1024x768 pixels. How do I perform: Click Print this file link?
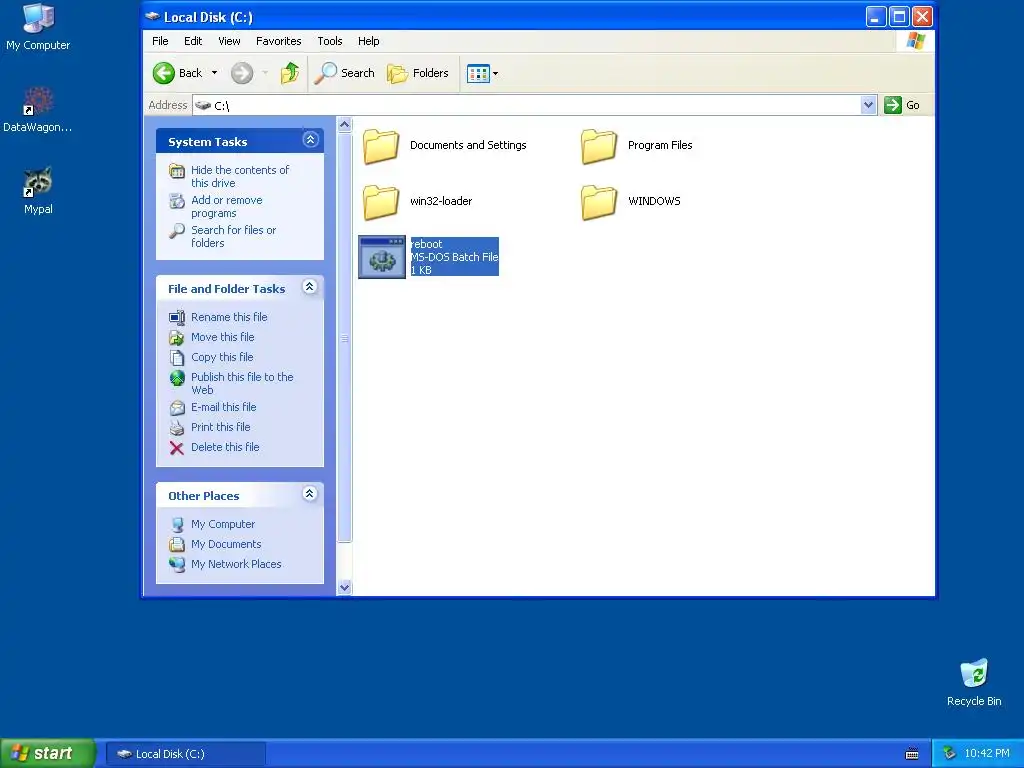pos(221,427)
